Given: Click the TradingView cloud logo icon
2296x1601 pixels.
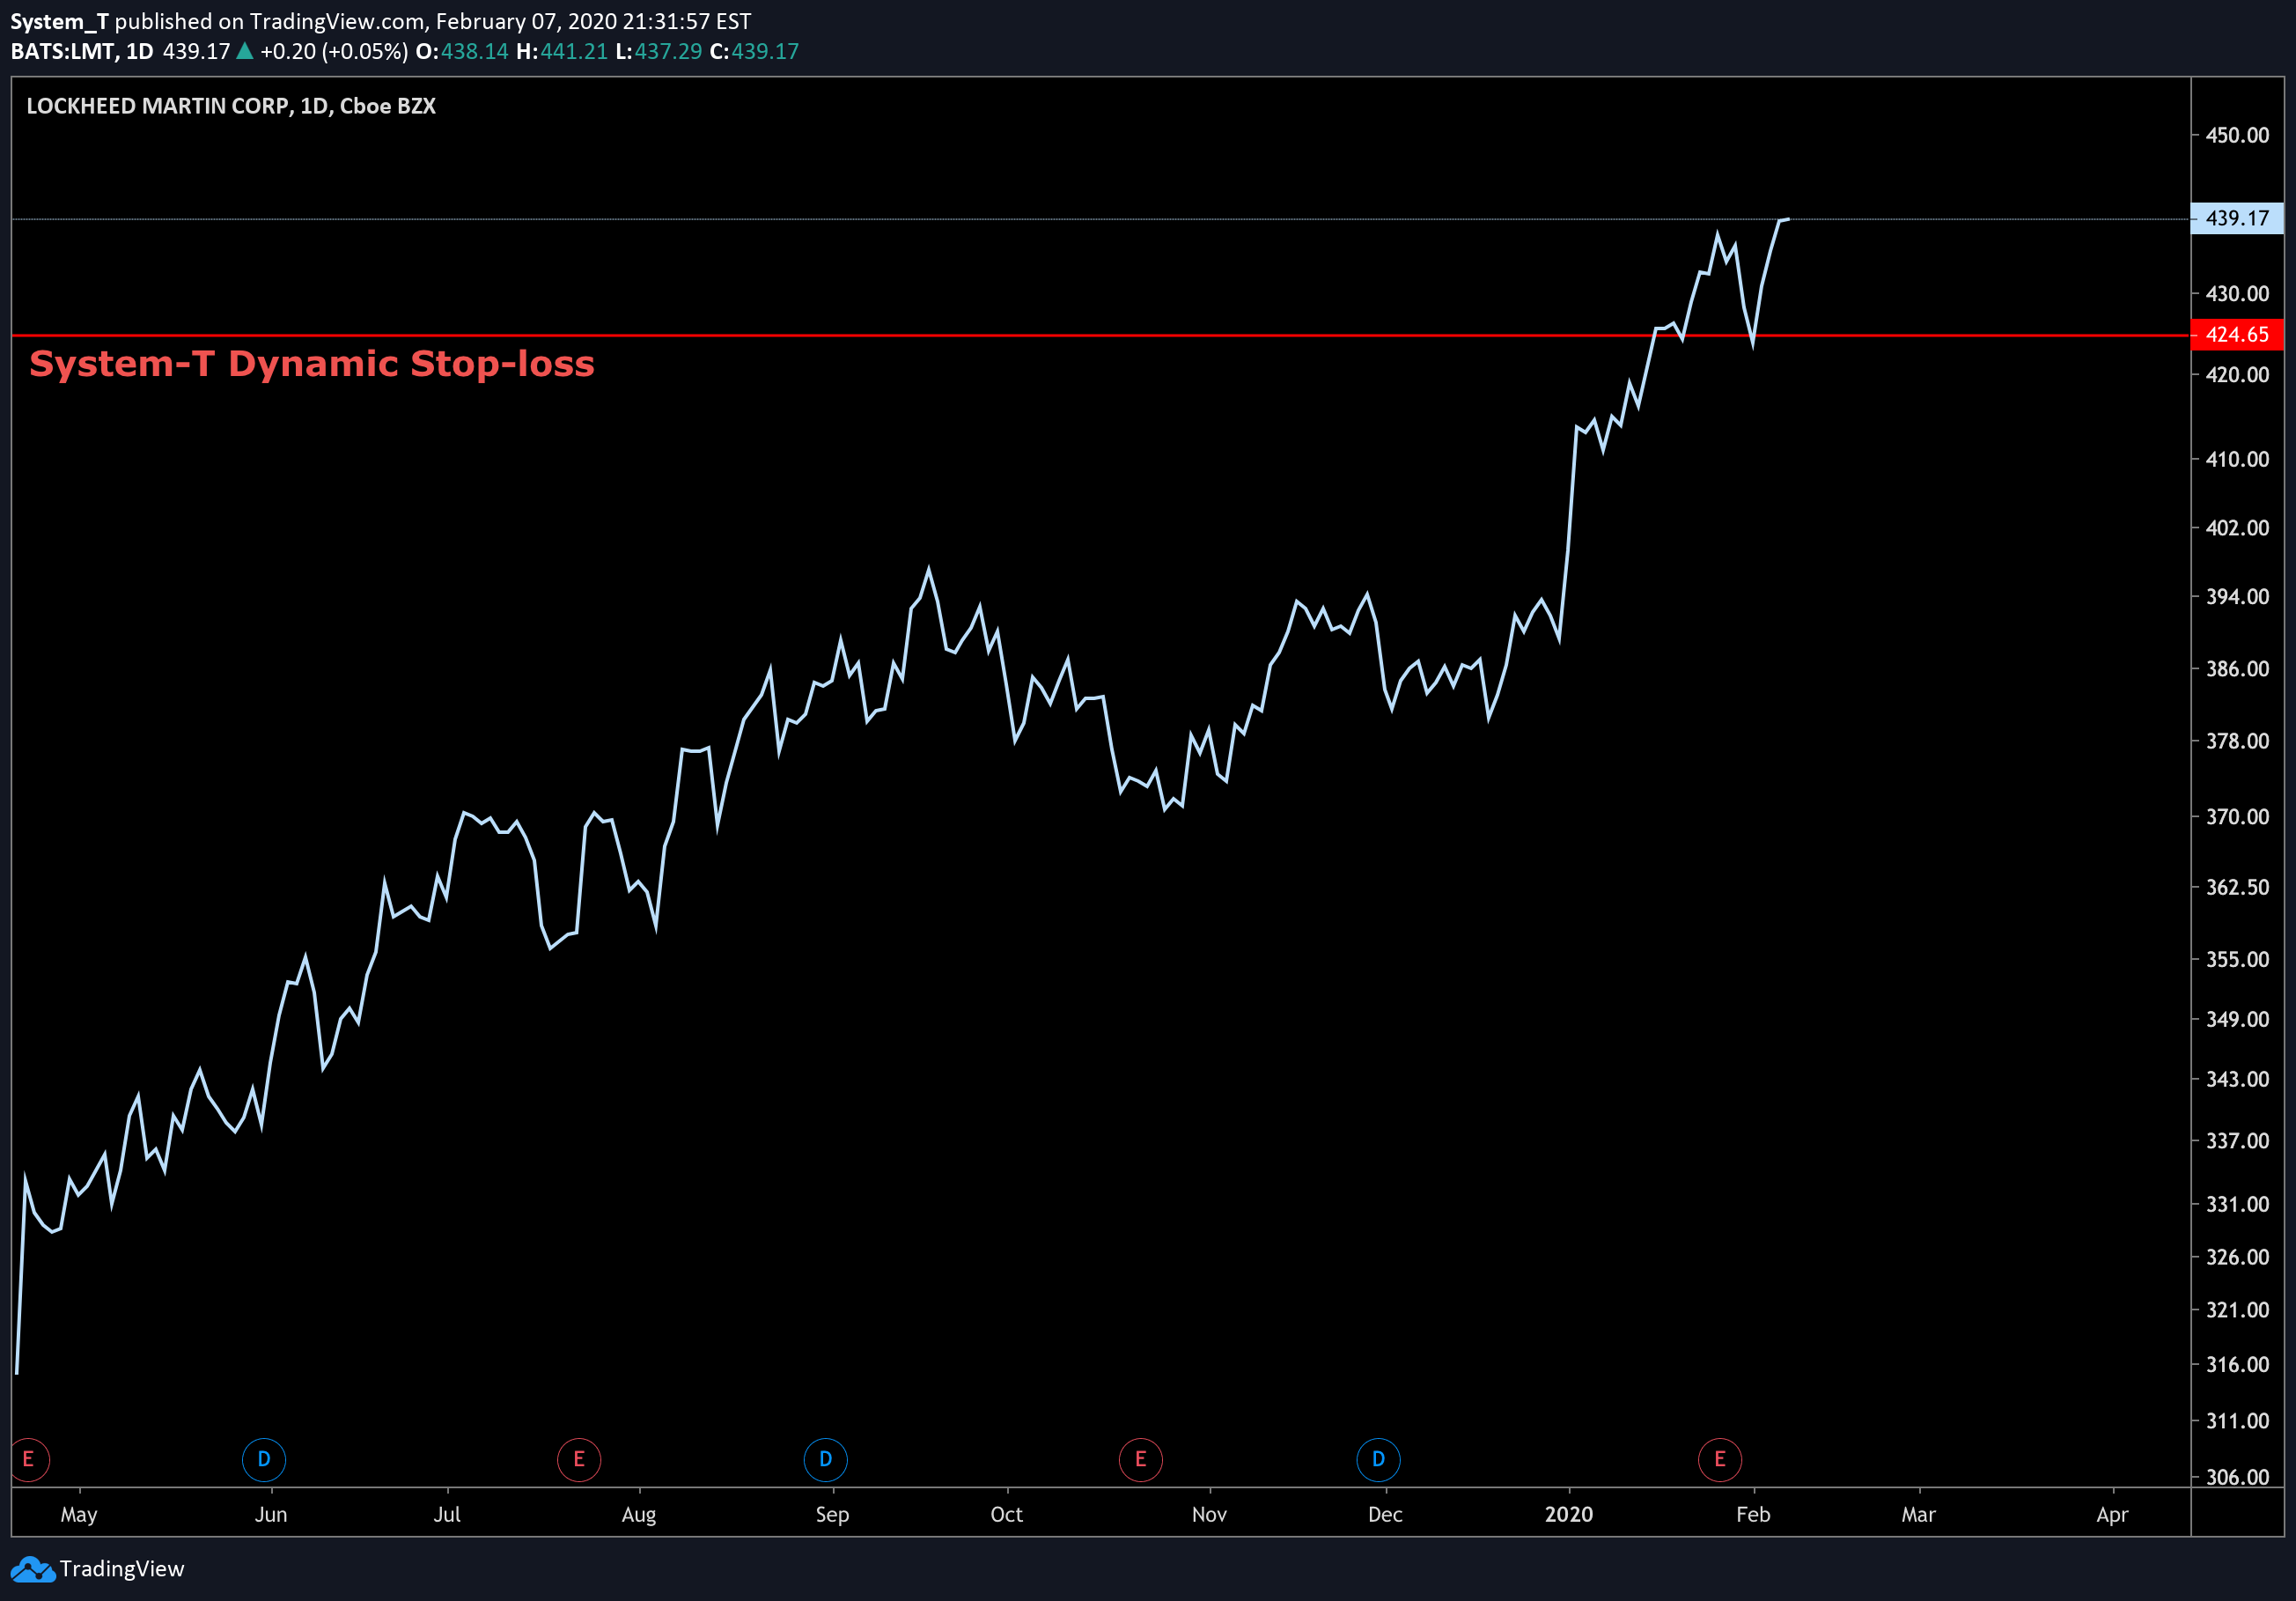Looking at the screenshot, I should coord(32,1569).
